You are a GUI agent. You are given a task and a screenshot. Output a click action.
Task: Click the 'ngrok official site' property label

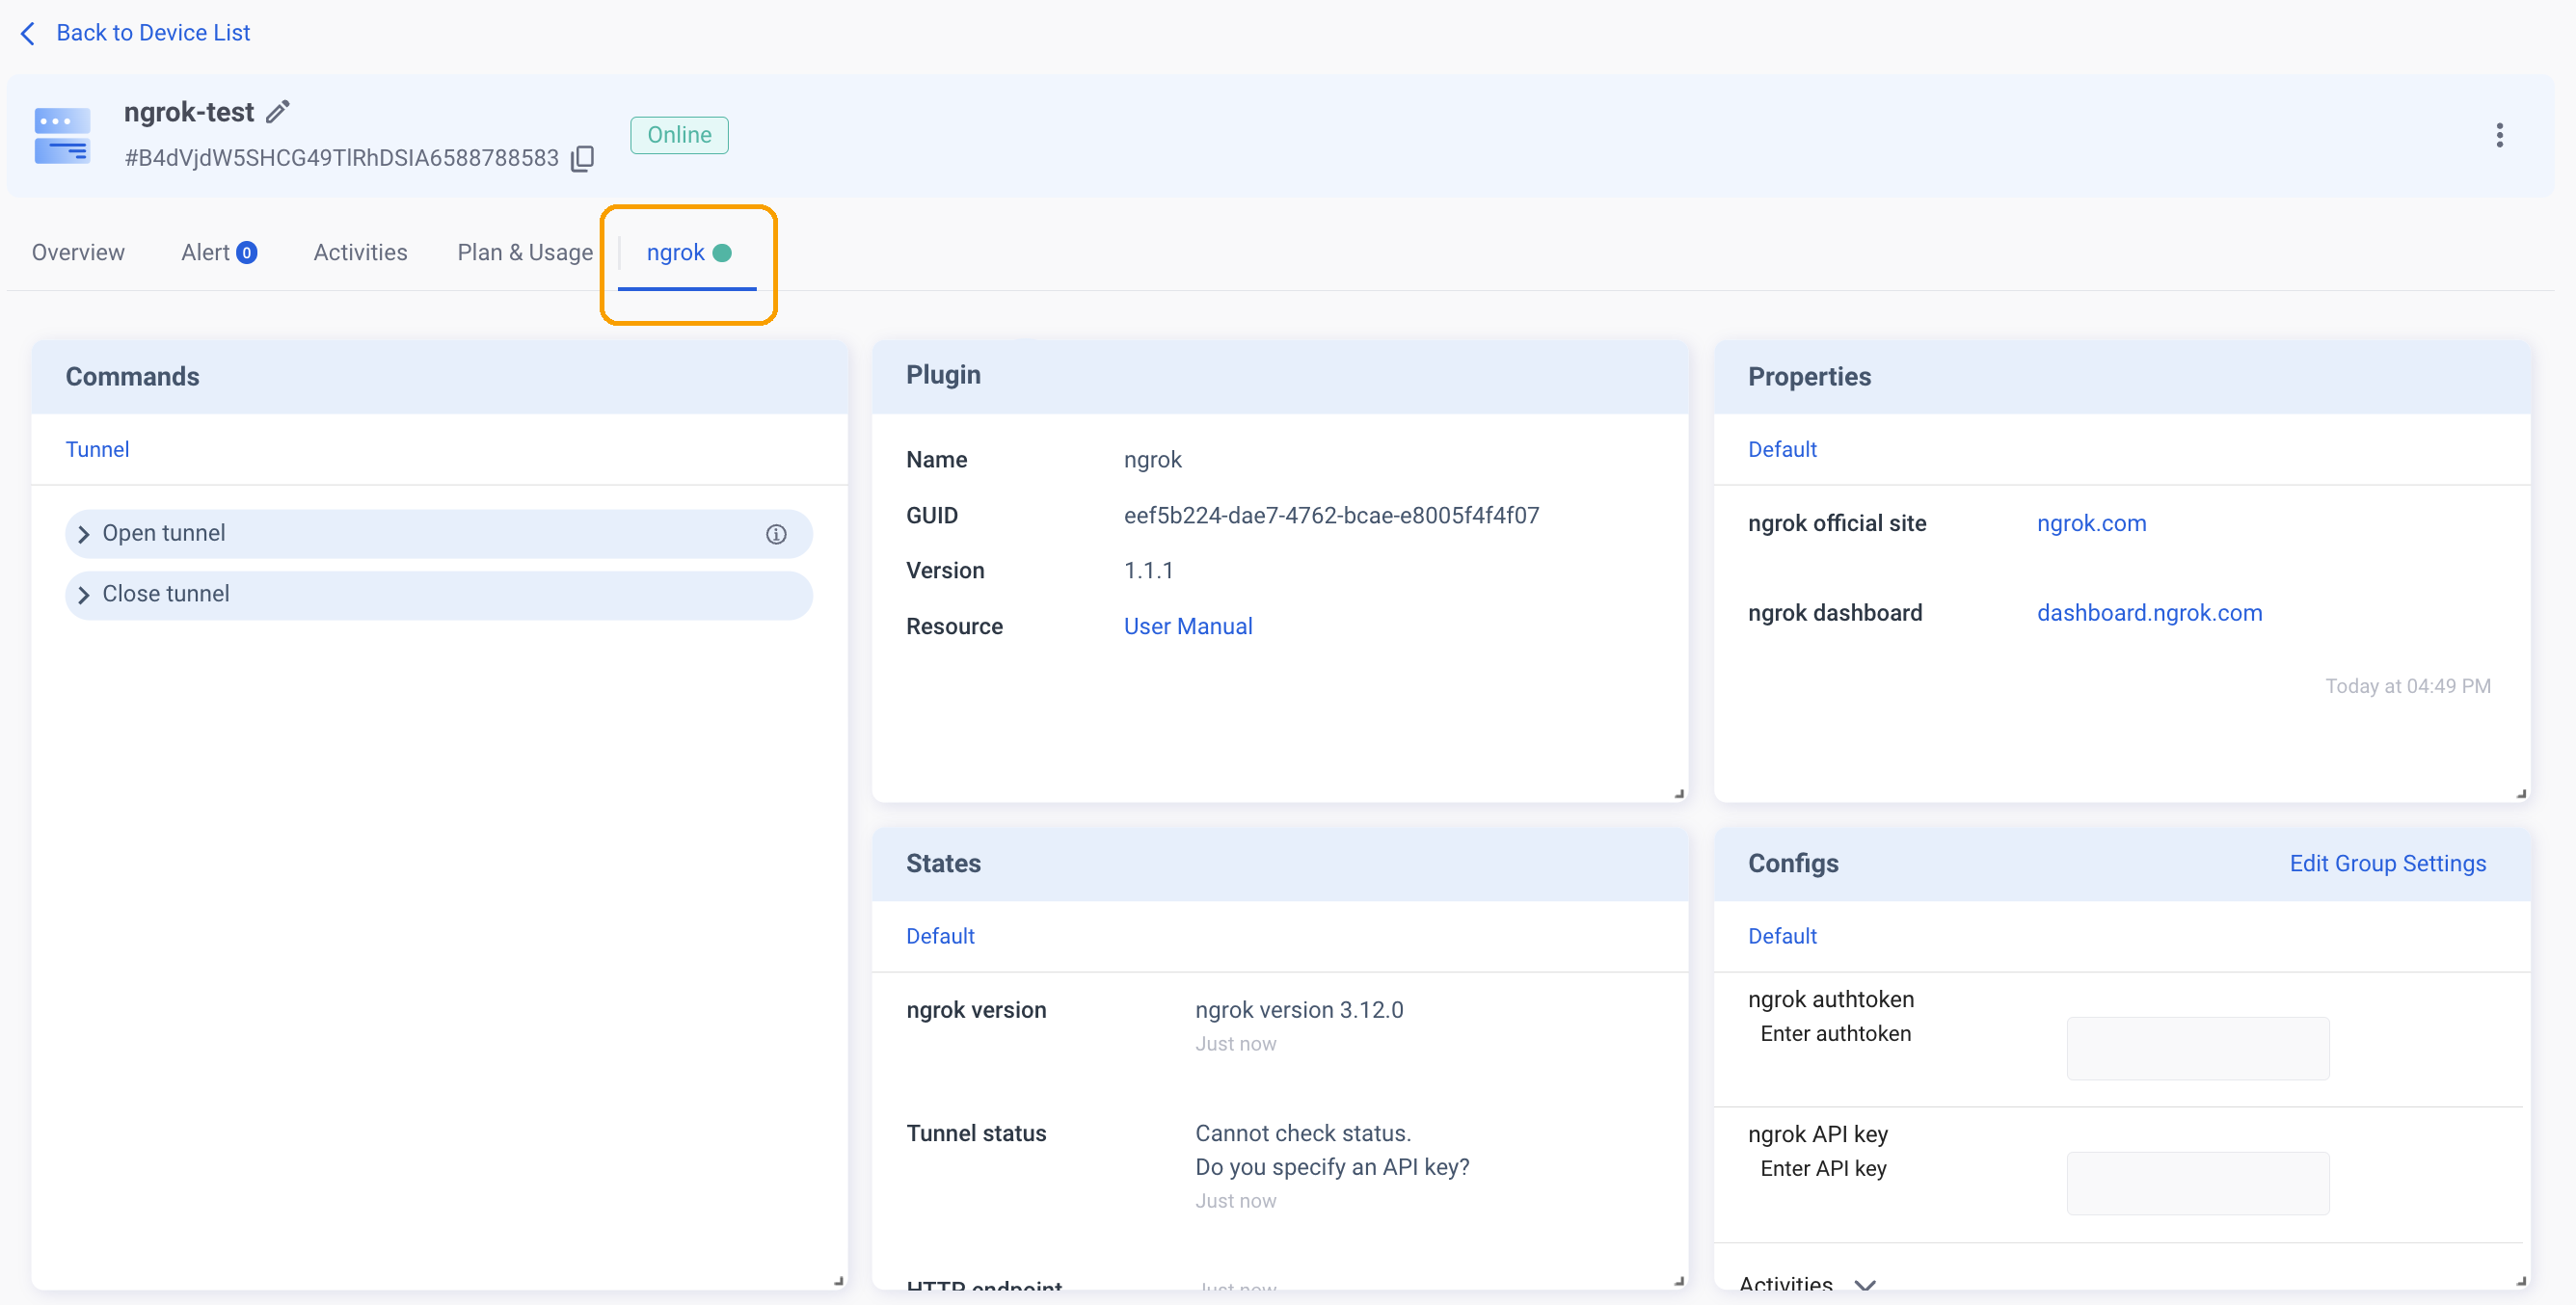coord(1837,524)
